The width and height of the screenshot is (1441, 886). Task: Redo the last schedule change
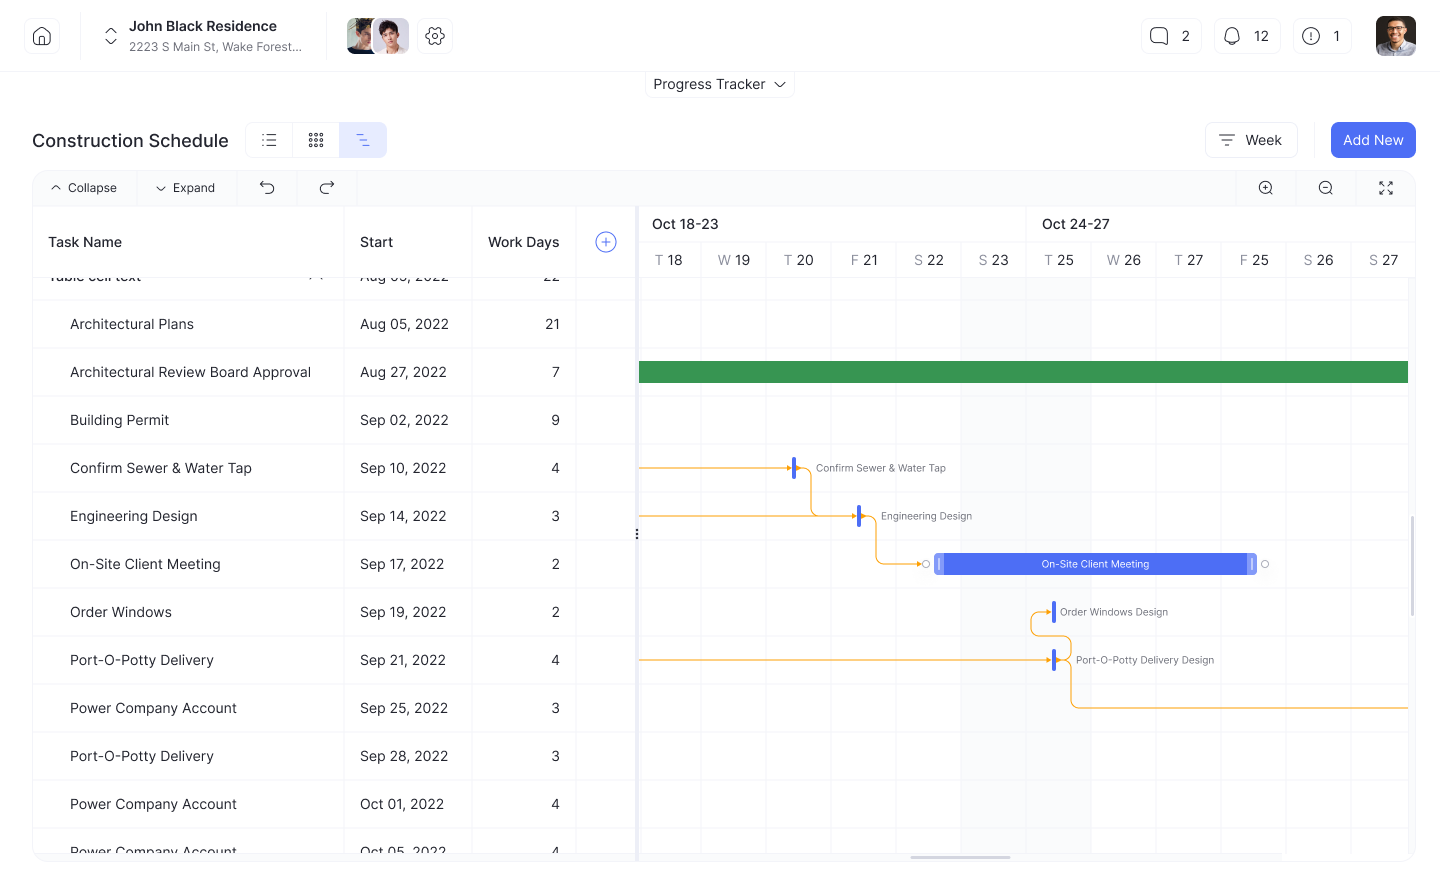pyautogui.click(x=326, y=187)
